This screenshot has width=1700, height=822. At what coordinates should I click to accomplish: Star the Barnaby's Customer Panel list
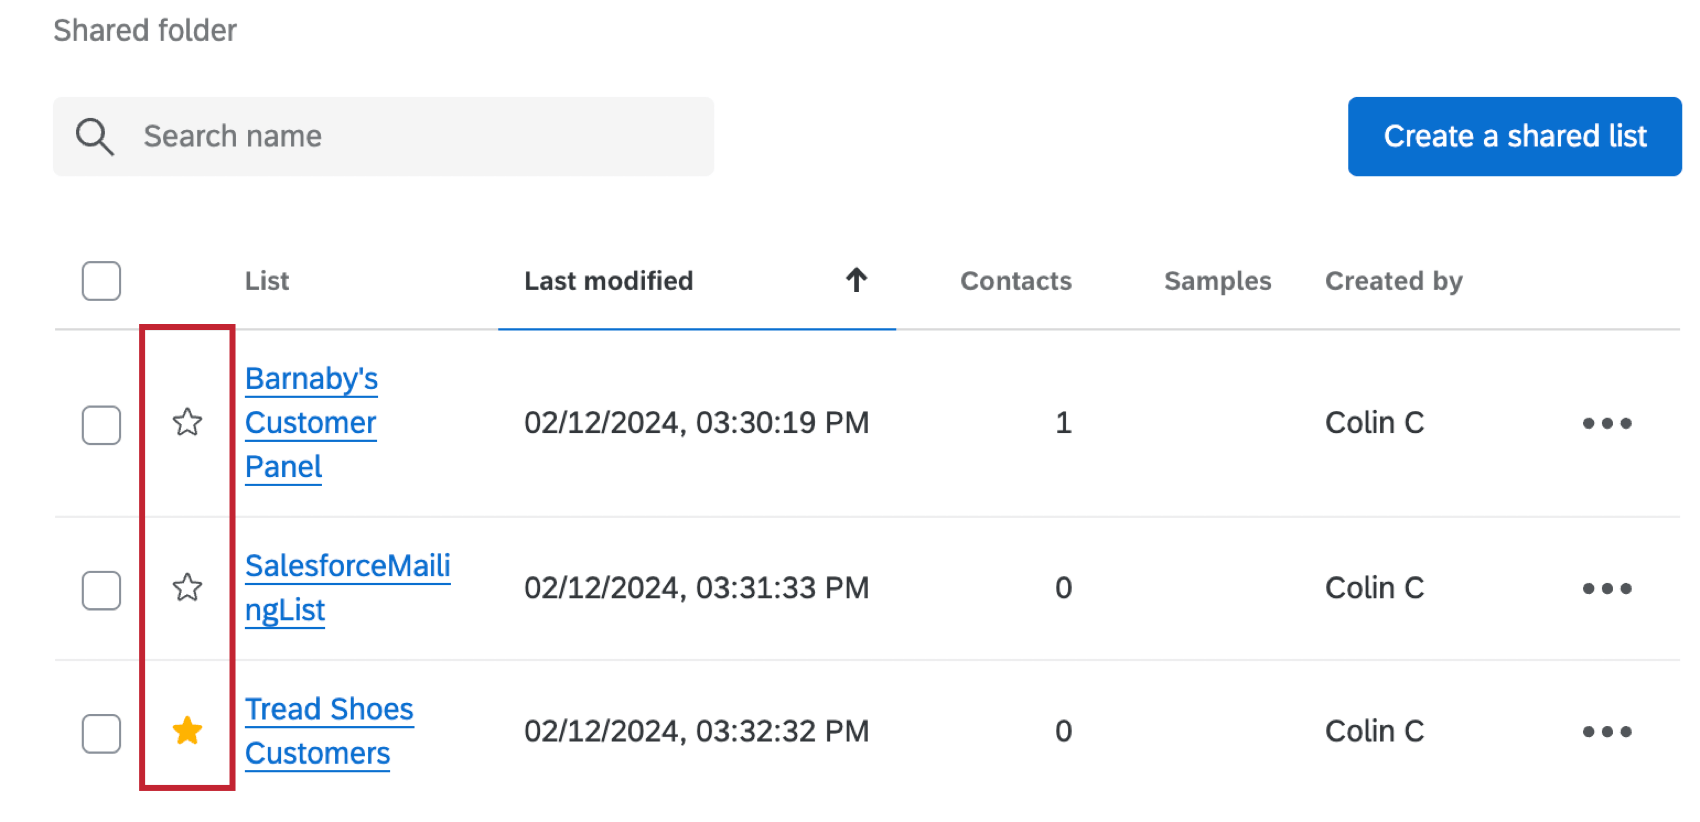(187, 423)
